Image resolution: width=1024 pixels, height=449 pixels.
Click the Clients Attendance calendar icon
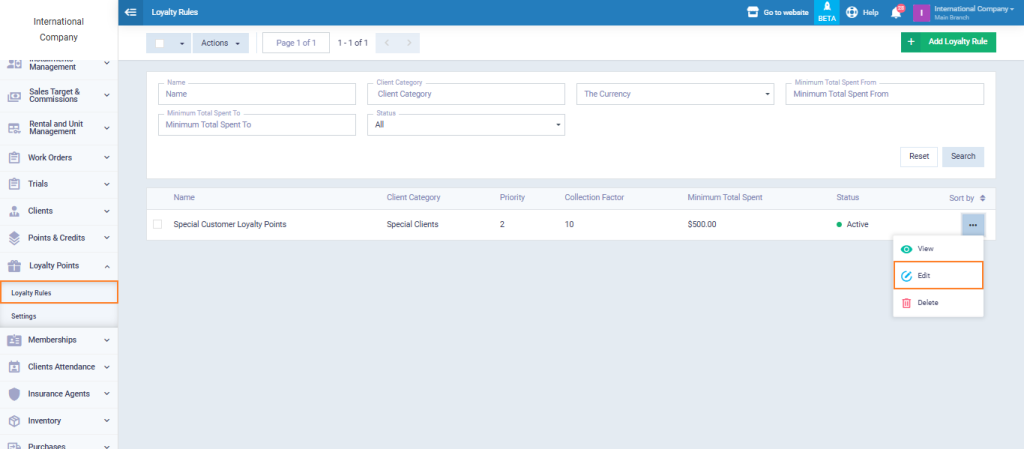pyautogui.click(x=14, y=367)
